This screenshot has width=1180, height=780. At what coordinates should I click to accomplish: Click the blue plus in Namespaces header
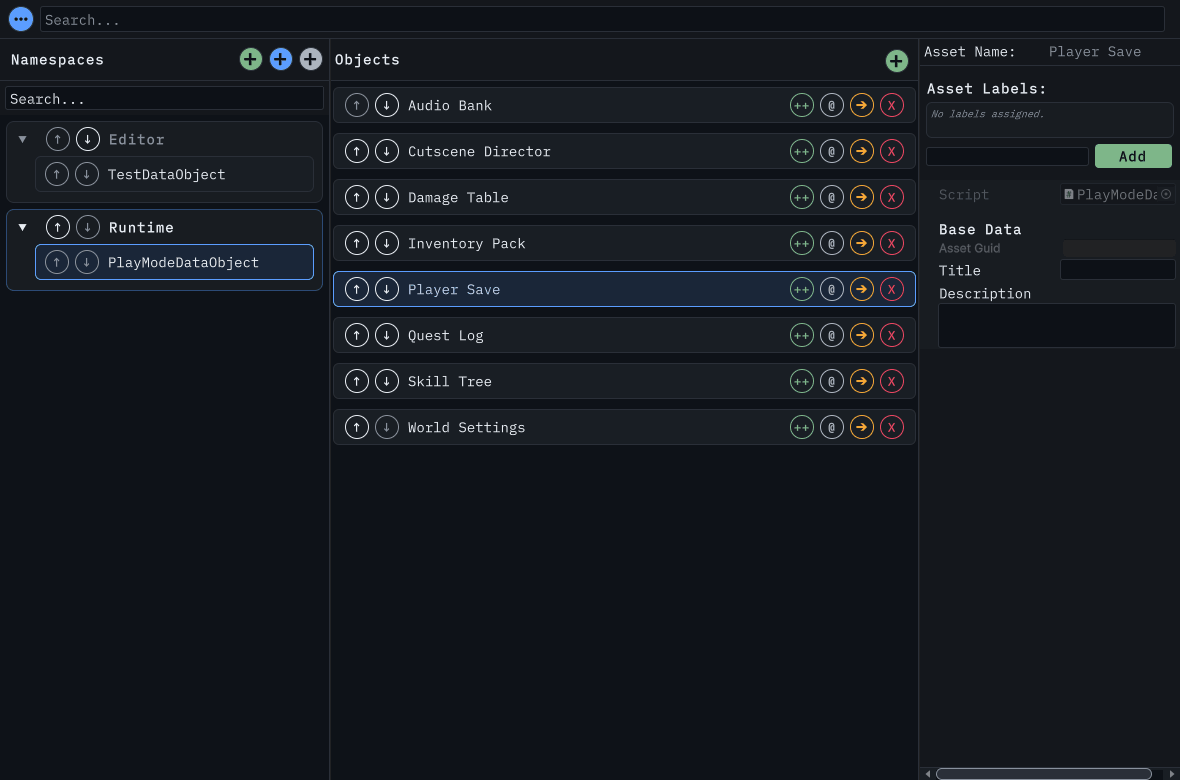(281, 59)
